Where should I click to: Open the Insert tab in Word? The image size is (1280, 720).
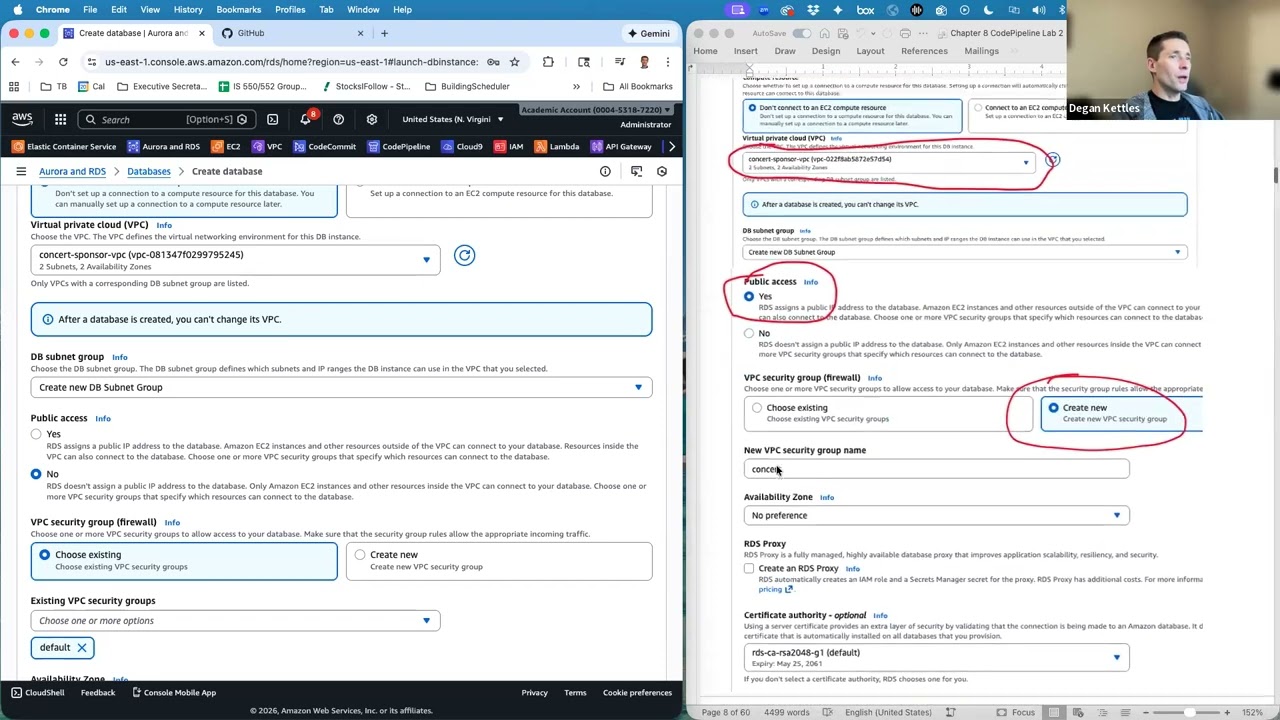[x=745, y=51]
